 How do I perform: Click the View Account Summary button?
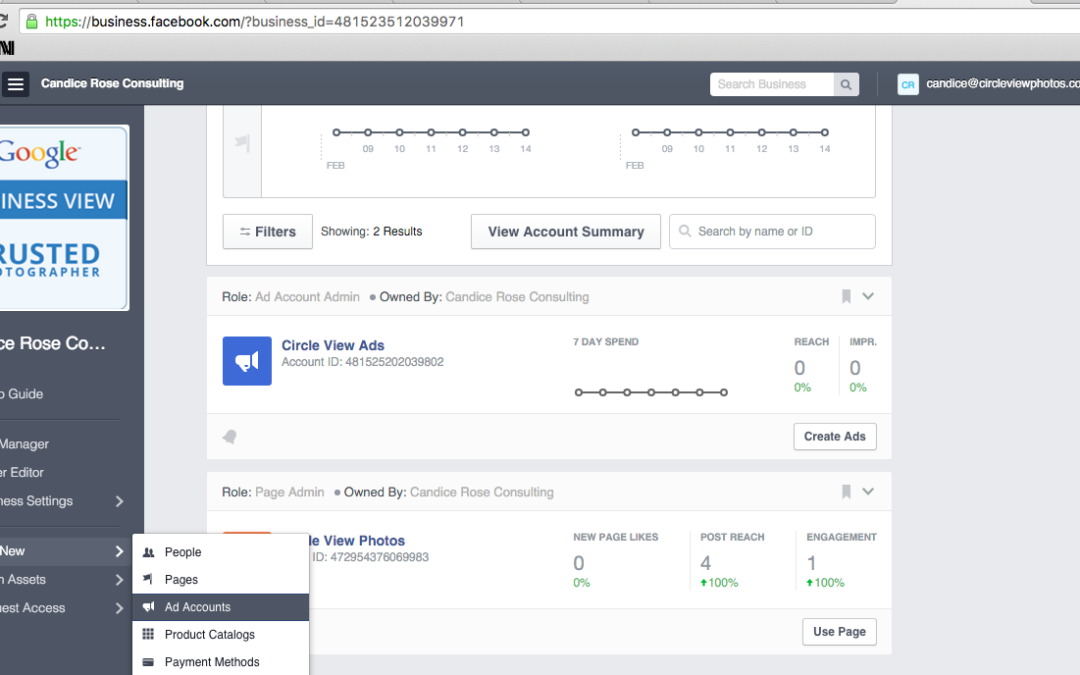click(565, 231)
